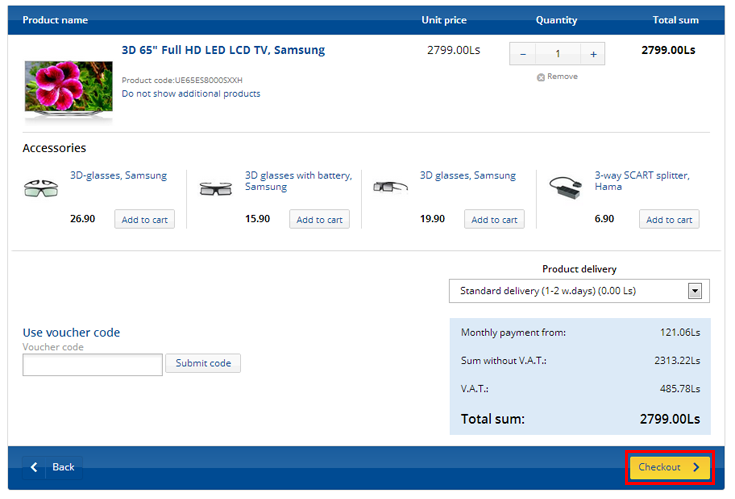Screen dimensions: 735x499
Task: Click the SCART splitter thumbnail image
Action: tap(565, 187)
